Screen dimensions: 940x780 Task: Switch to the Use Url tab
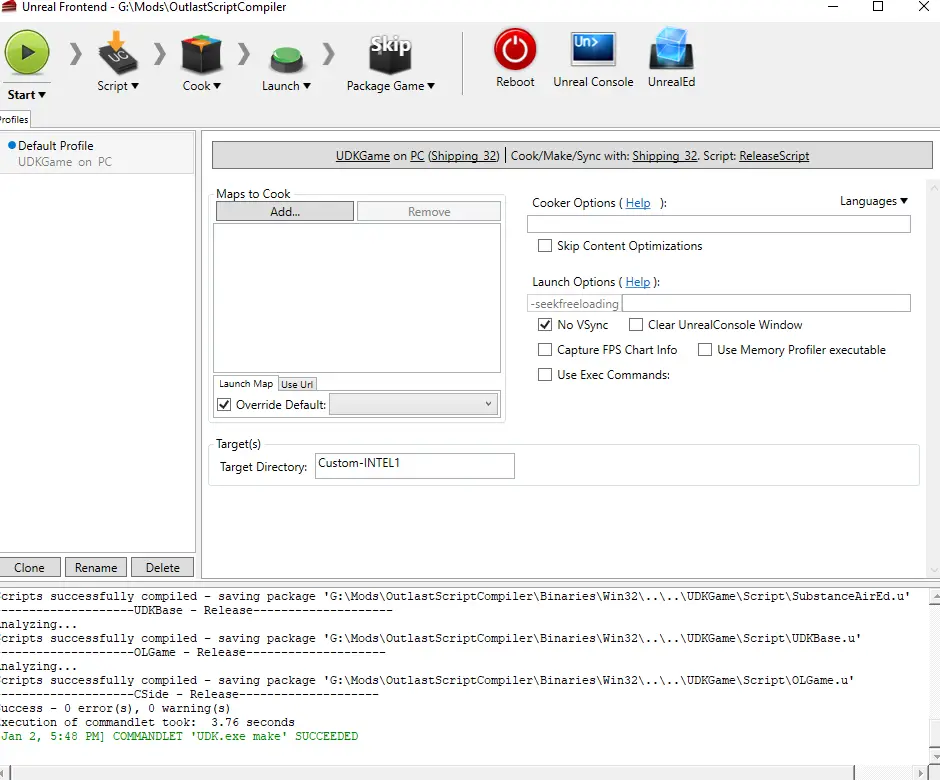[x=297, y=384]
